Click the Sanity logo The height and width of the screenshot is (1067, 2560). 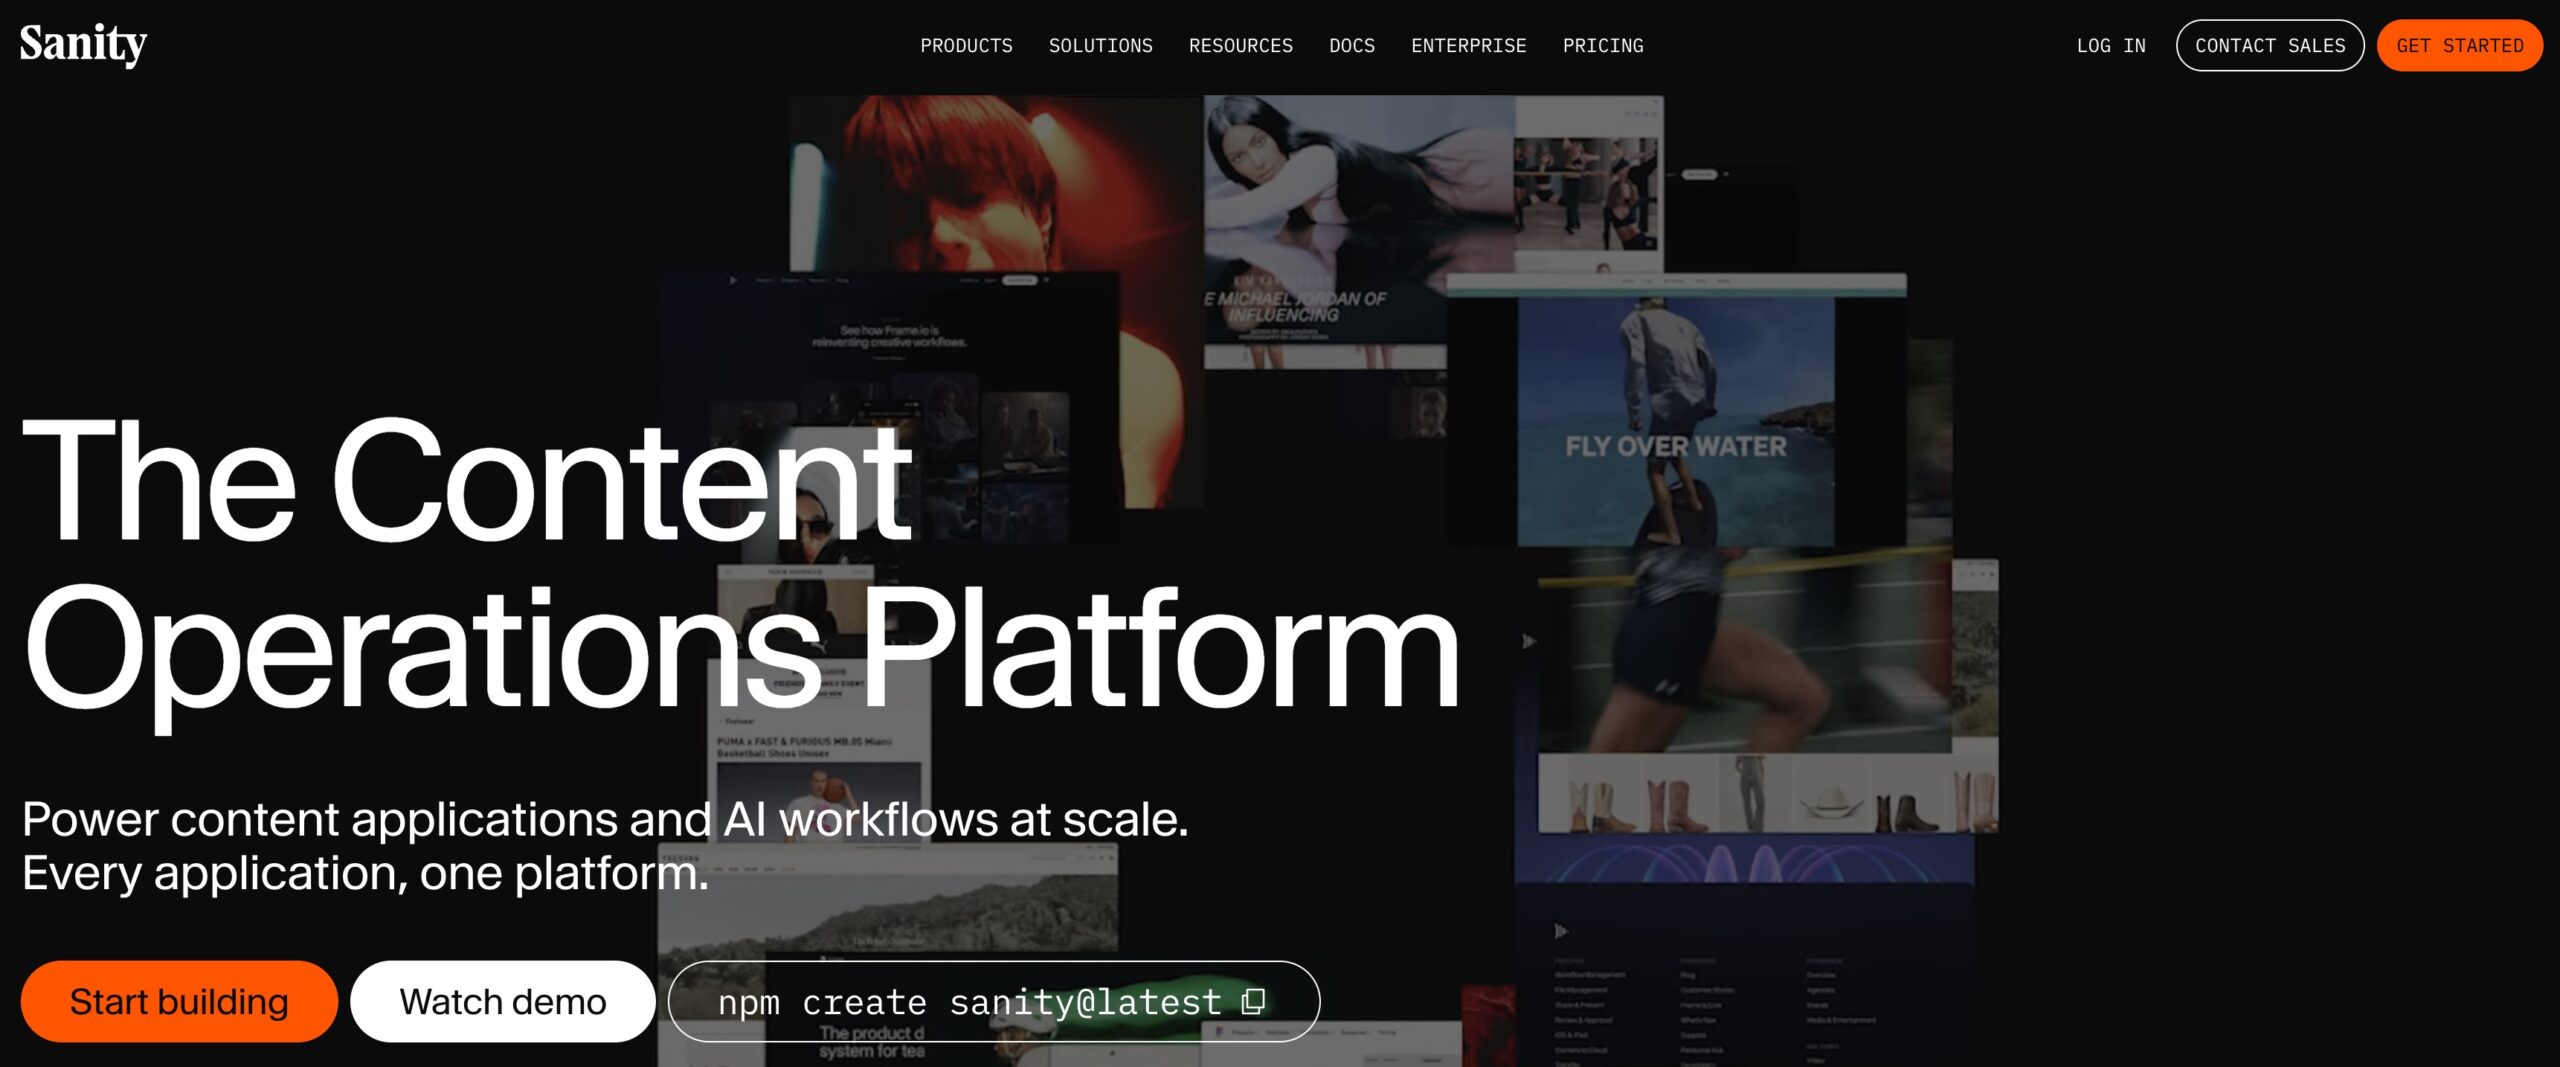(83, 45)
